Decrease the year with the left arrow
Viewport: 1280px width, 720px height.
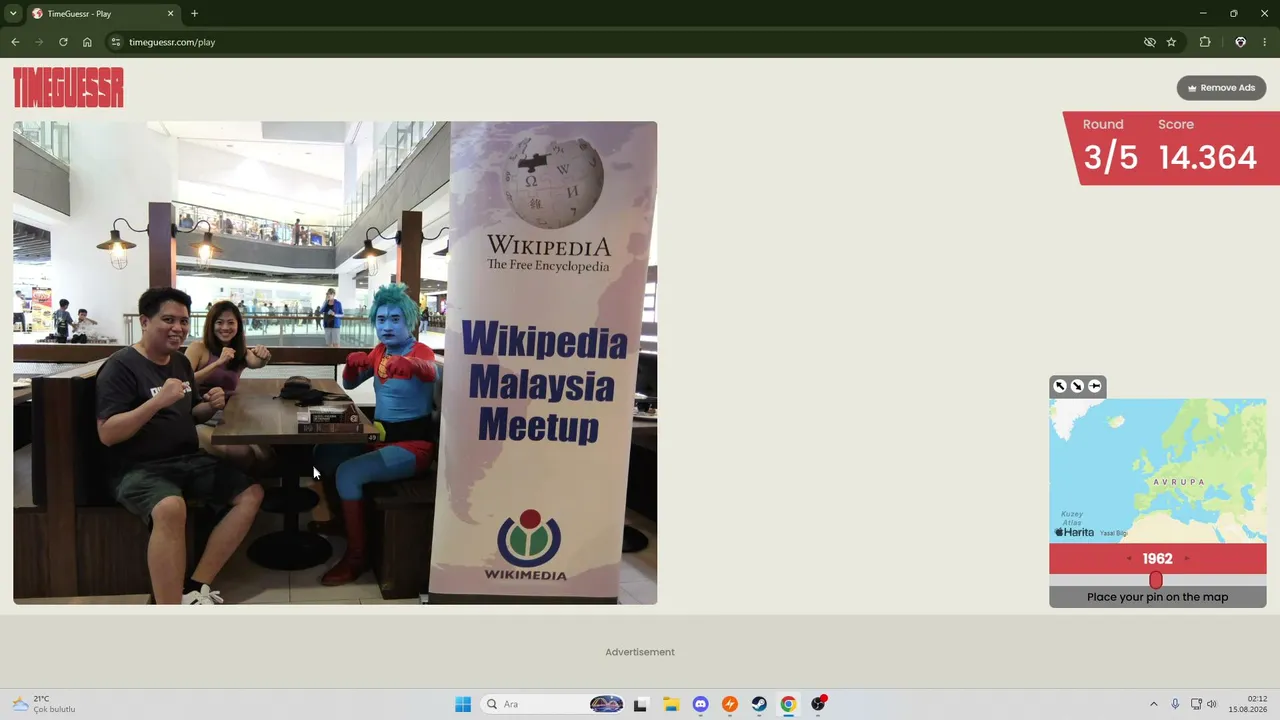(x=1129, y=559)
